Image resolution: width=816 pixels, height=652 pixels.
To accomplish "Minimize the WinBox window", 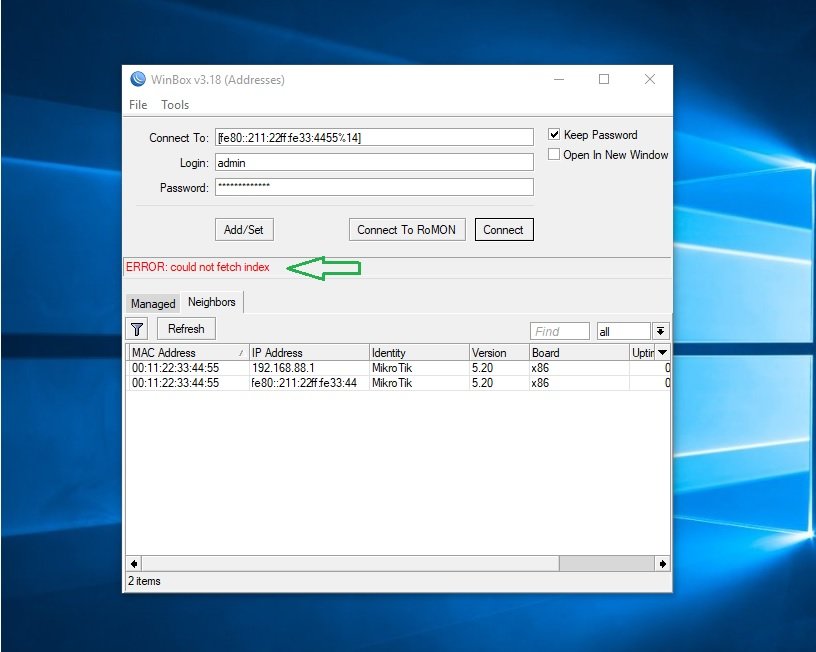I will click(x=559, y=79).
